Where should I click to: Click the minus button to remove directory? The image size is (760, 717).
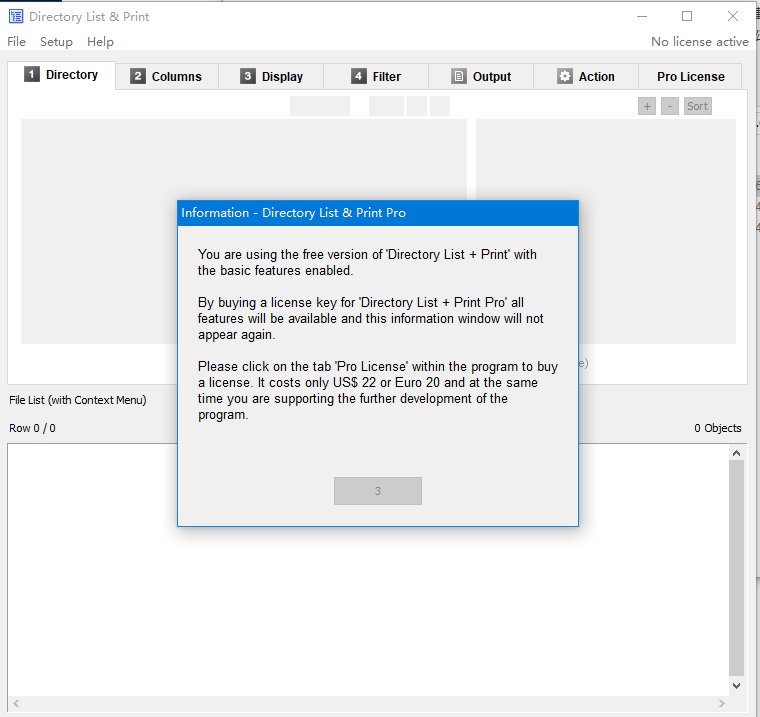670,106
